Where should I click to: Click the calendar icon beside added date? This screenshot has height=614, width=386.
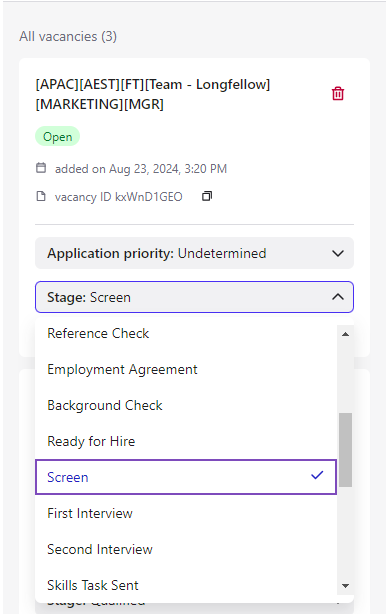point(41,168)
